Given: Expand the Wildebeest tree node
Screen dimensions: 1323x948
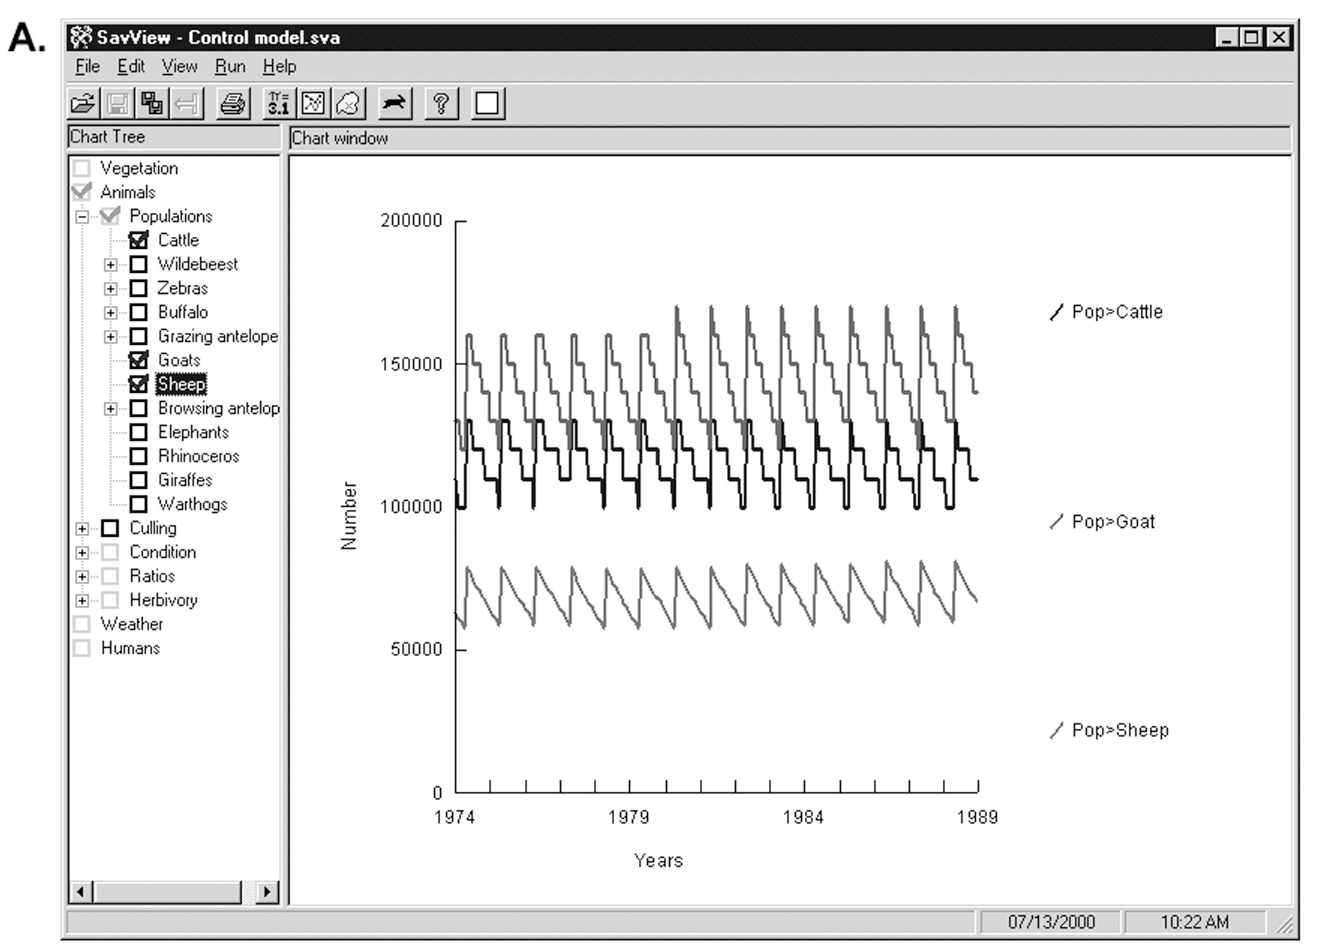Looking at the screenshot, I should coord(111,264).
